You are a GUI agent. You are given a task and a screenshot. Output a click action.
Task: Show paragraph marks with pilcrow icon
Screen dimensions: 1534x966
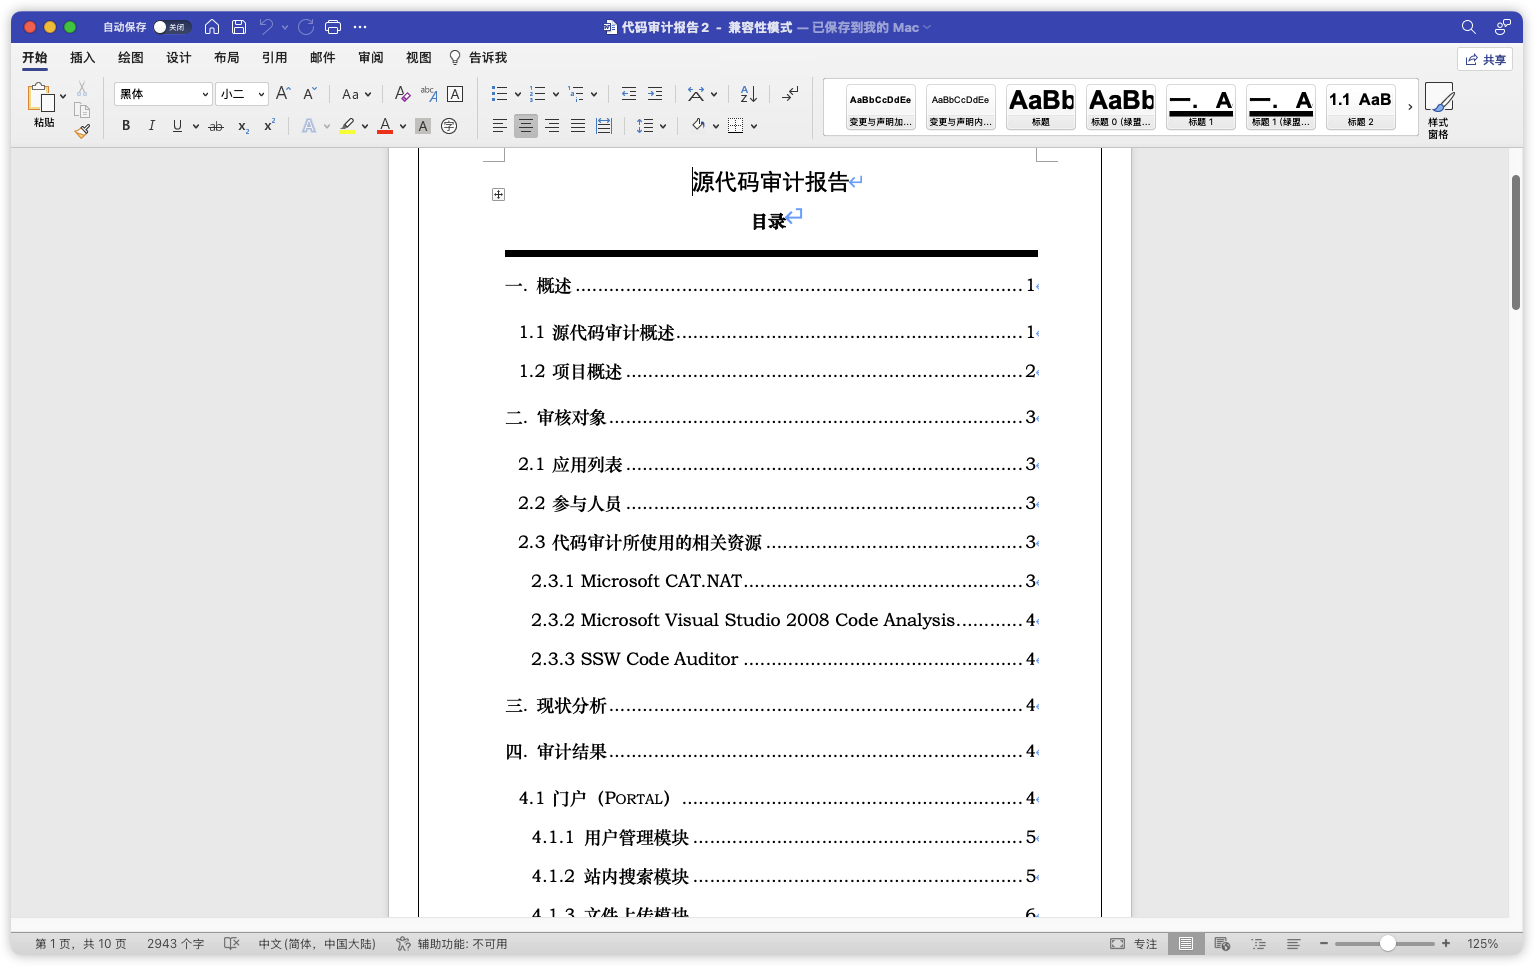(x=790, y=94)
